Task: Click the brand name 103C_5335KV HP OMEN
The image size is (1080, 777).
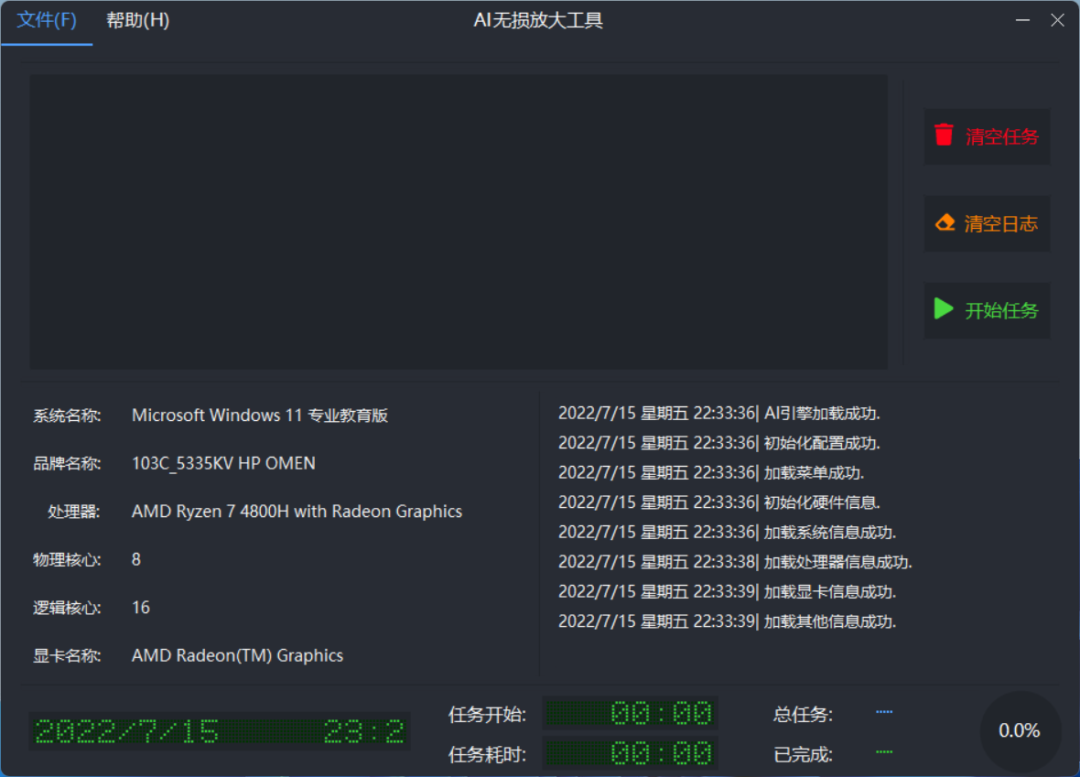Action: [223, 463]
